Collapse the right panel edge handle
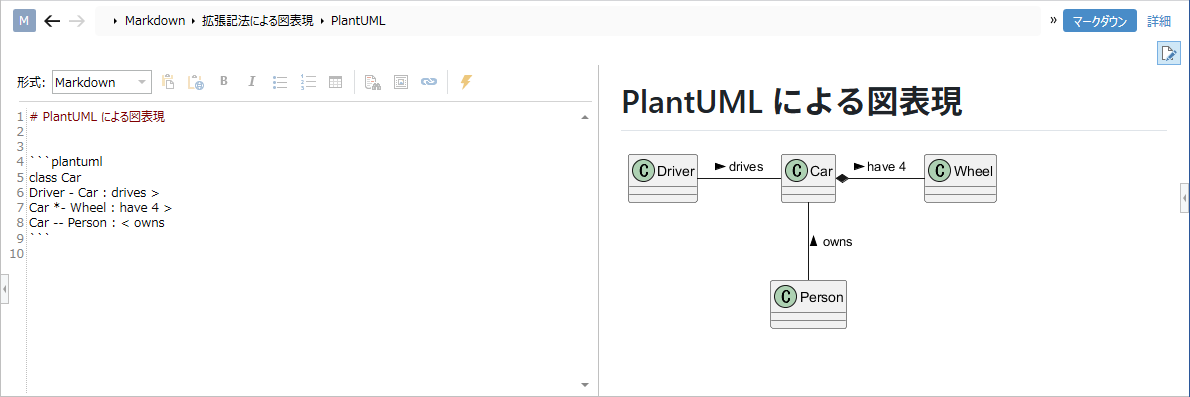The width and height of the screenshot is (1190, 397). pos(1185,197)
